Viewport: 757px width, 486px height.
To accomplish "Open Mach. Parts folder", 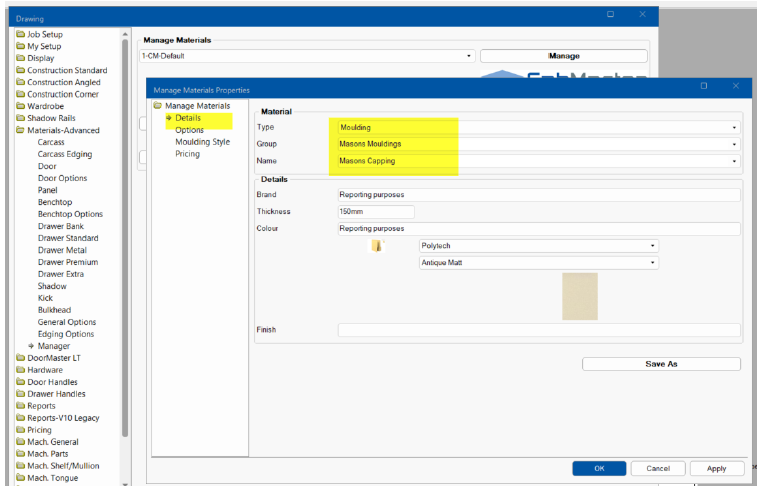I will [42, 454].
